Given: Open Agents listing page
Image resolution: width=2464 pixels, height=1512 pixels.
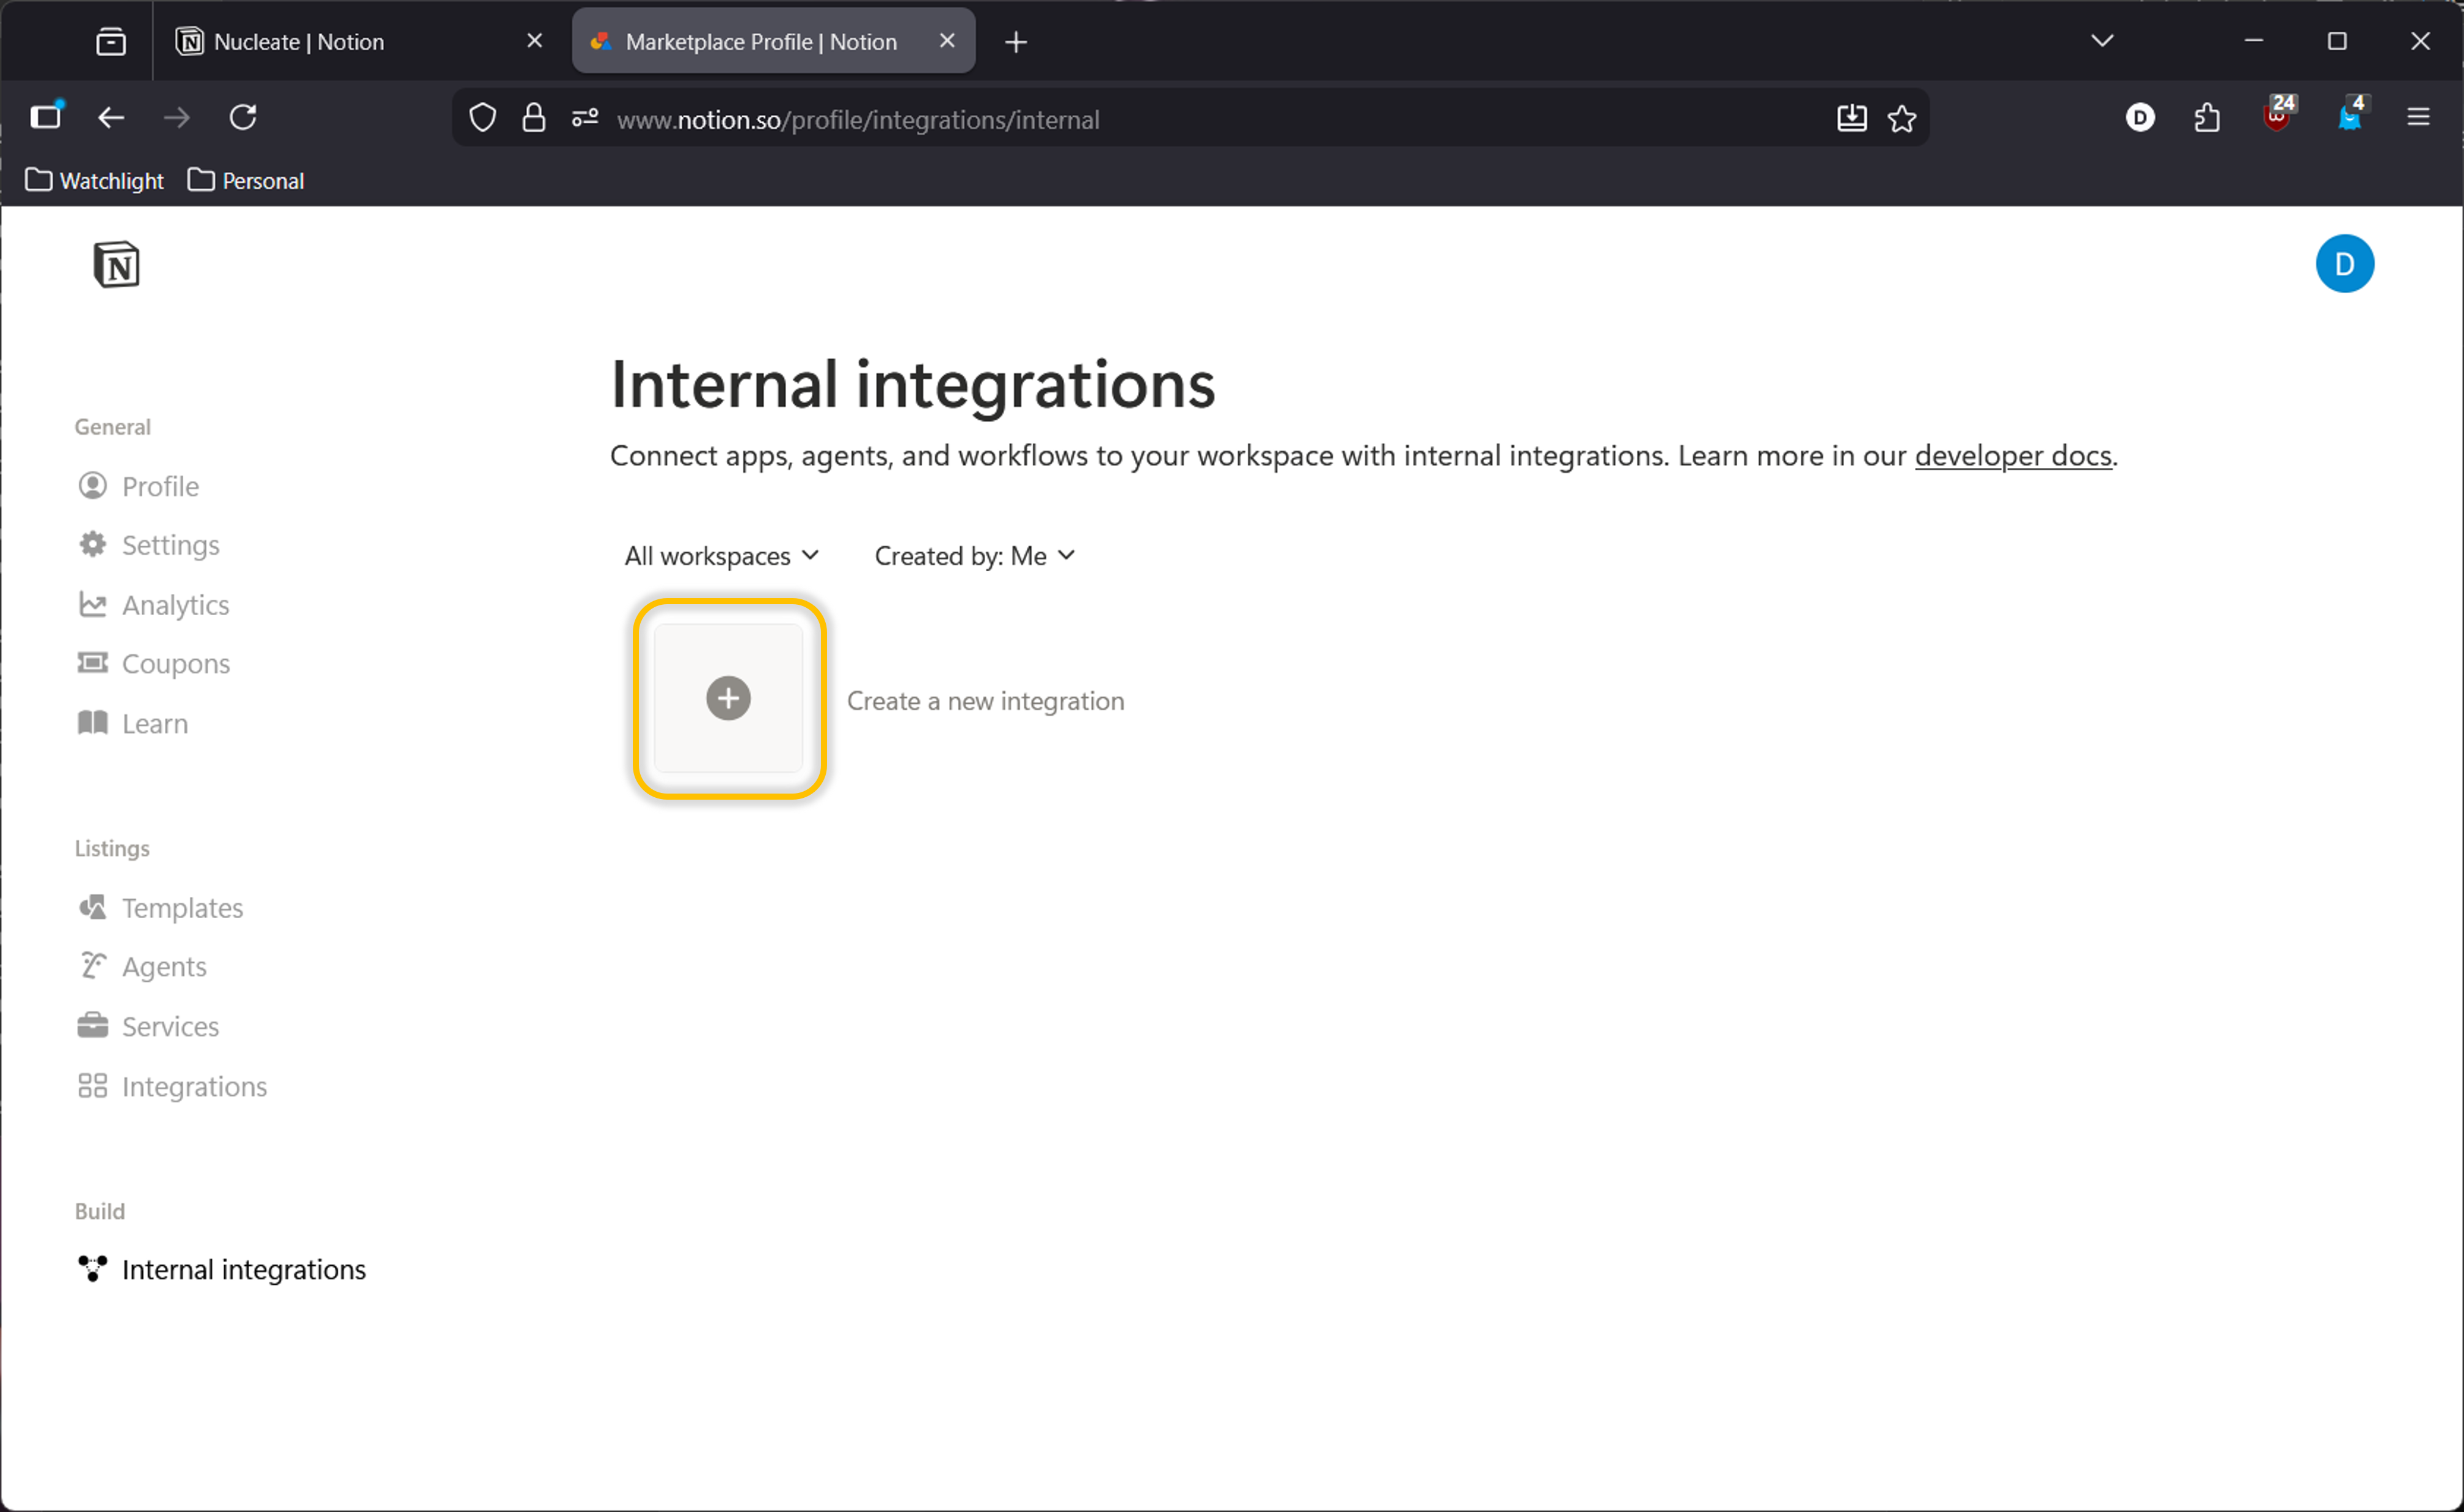Looking at the screenshot, I should tap(163, 966).
